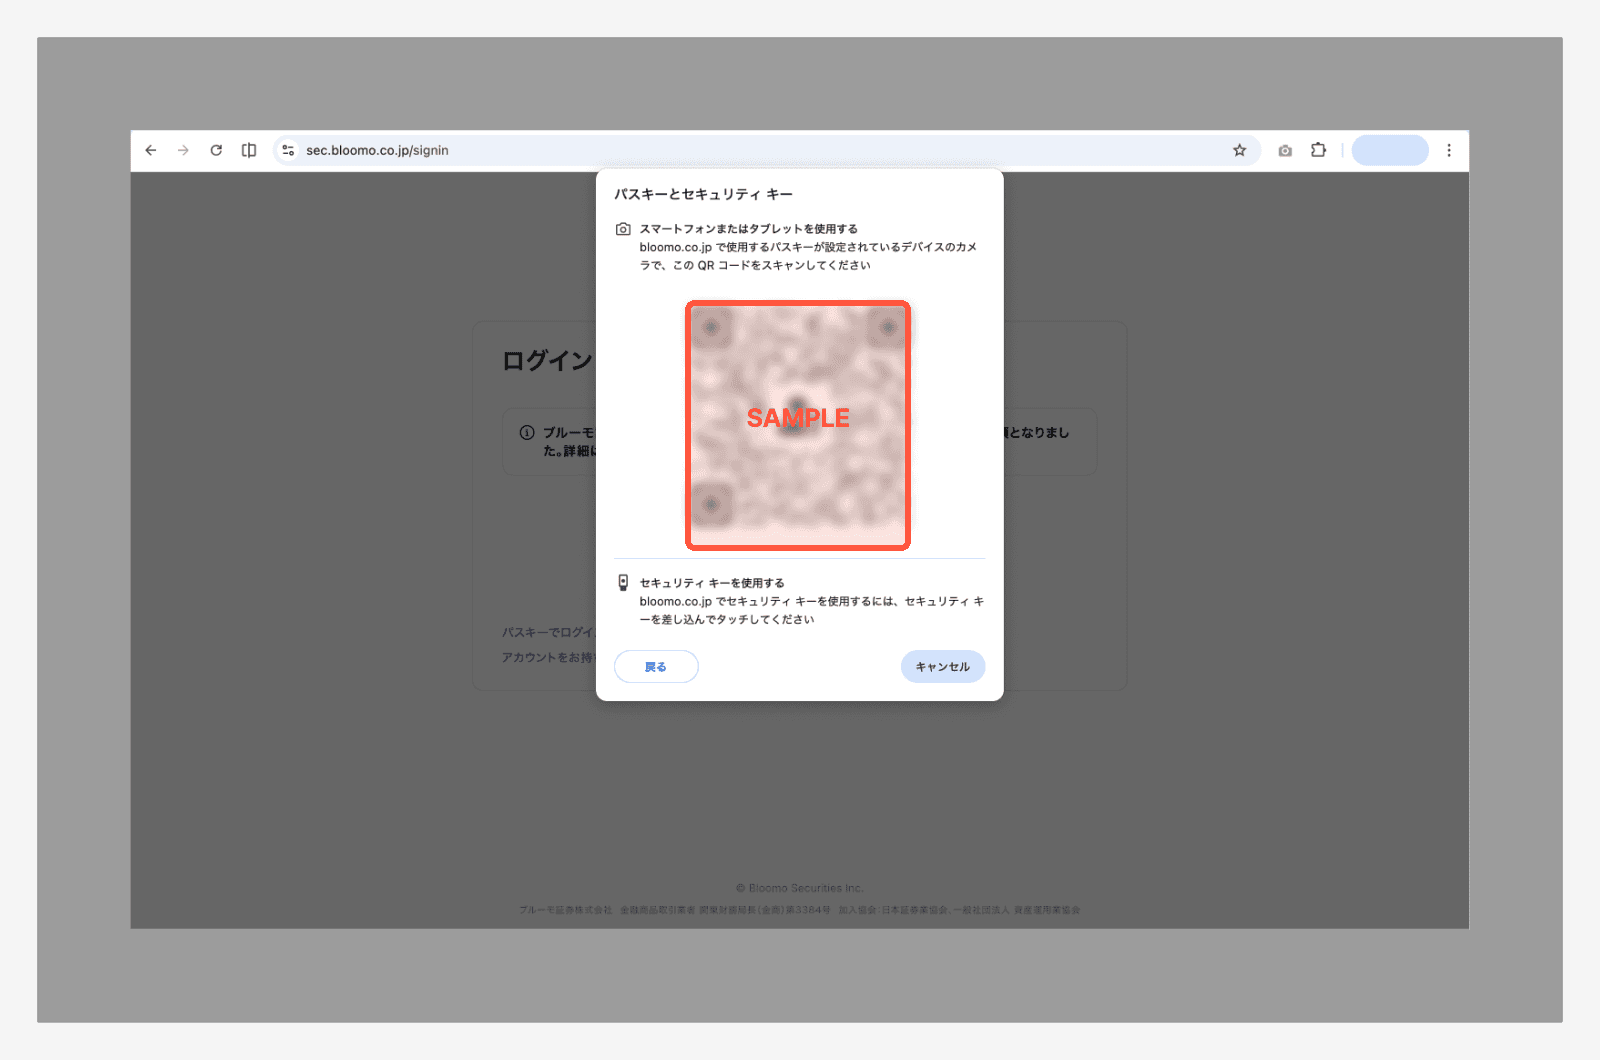Click the キャンセル button
The width and height of the screenshot is (1600, 1060).
coord(943,666)
